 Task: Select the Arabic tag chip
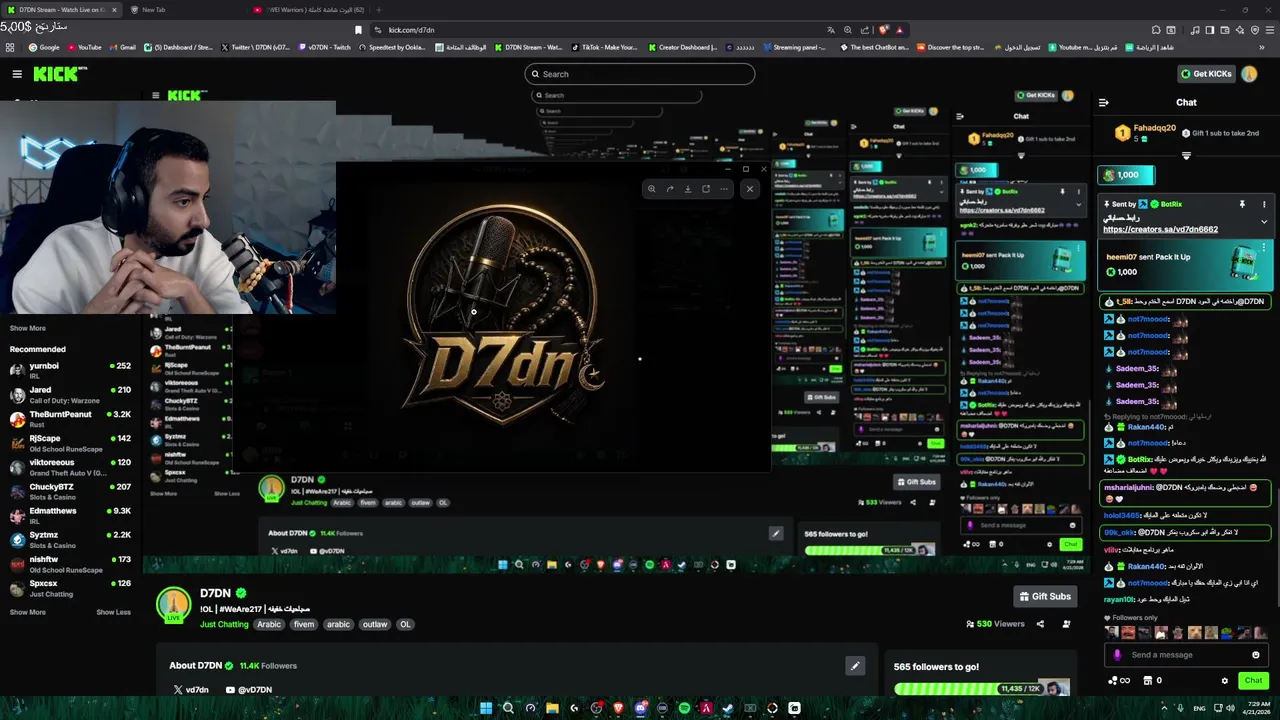269,624
